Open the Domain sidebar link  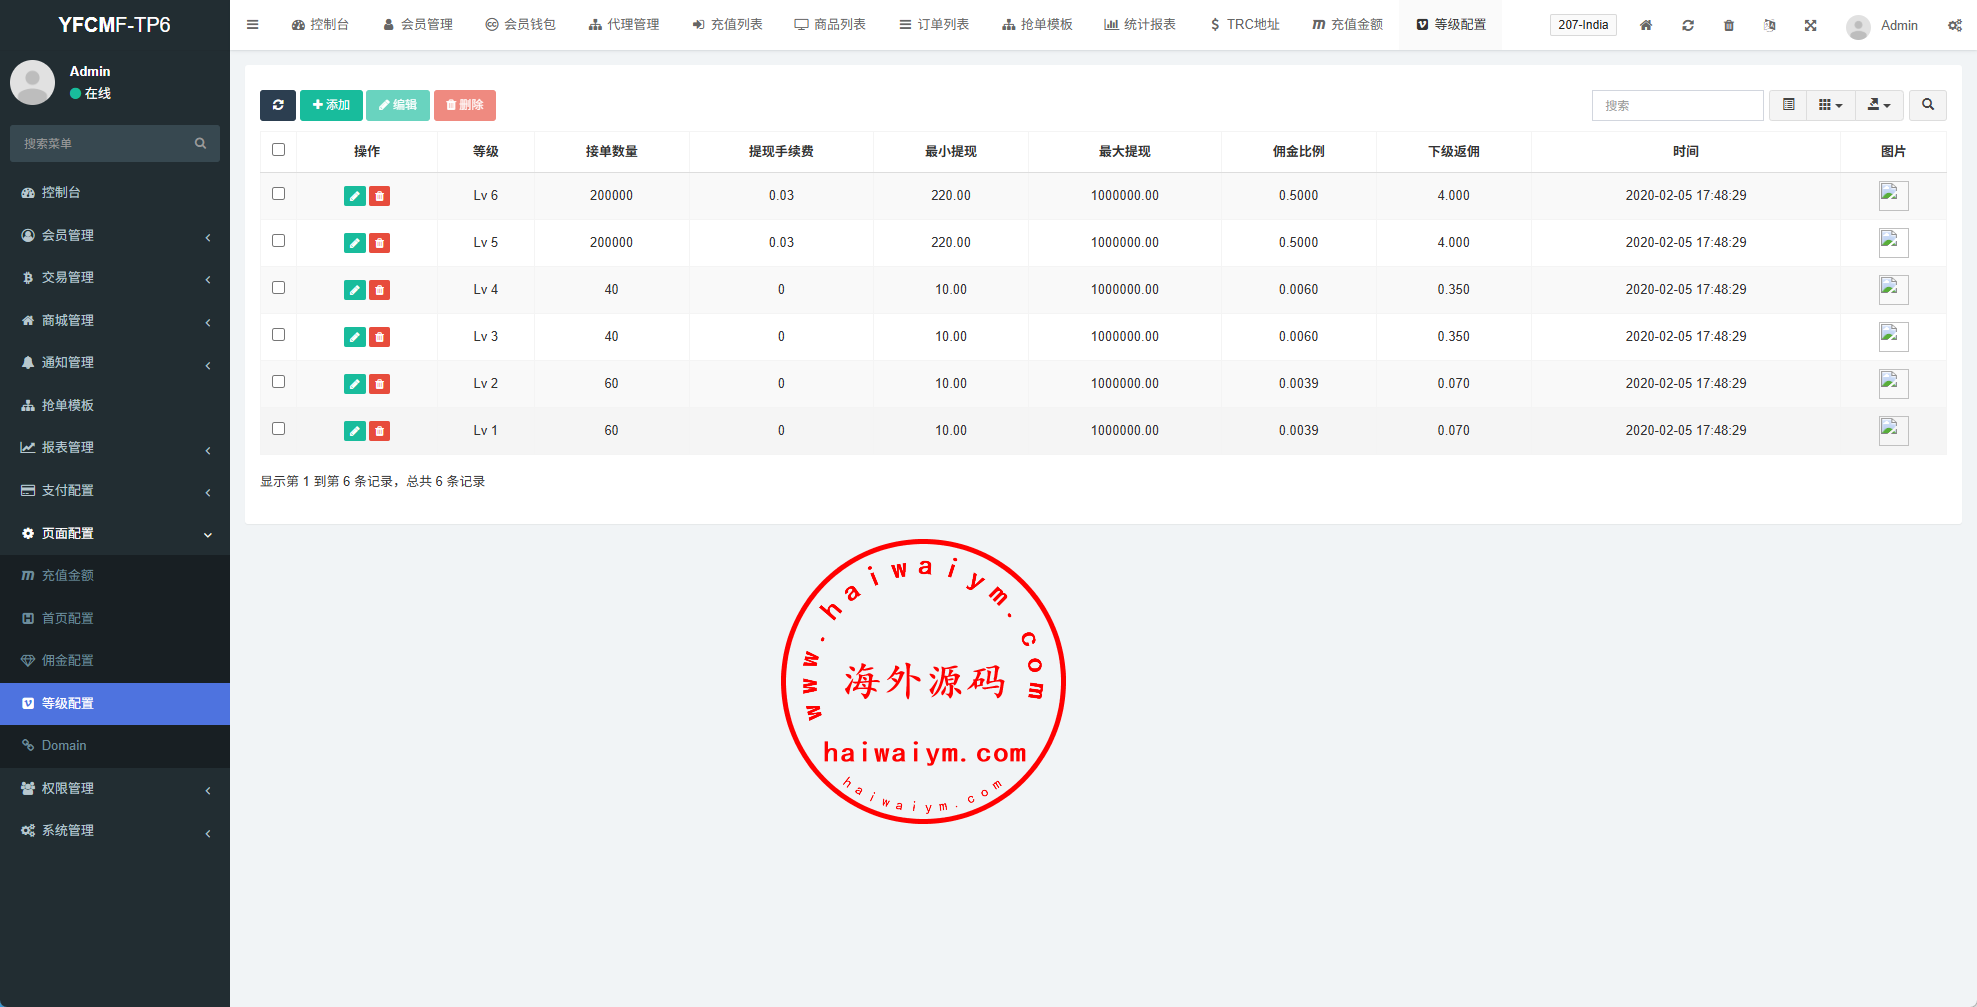(x=64, y=745)
